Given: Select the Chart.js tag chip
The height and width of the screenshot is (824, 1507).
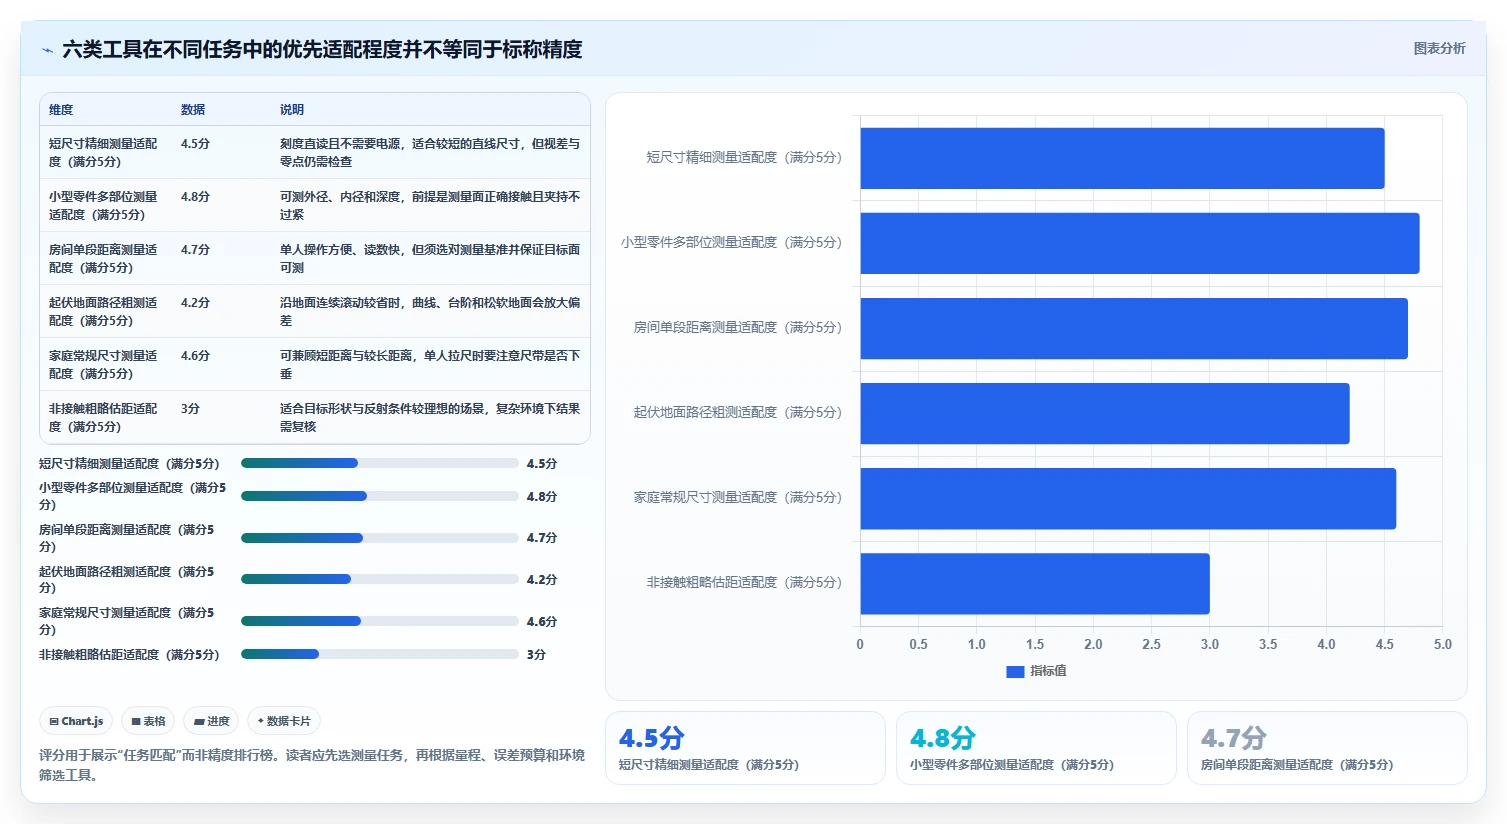Looking at the screenshot, I should (x=77, y=721).
